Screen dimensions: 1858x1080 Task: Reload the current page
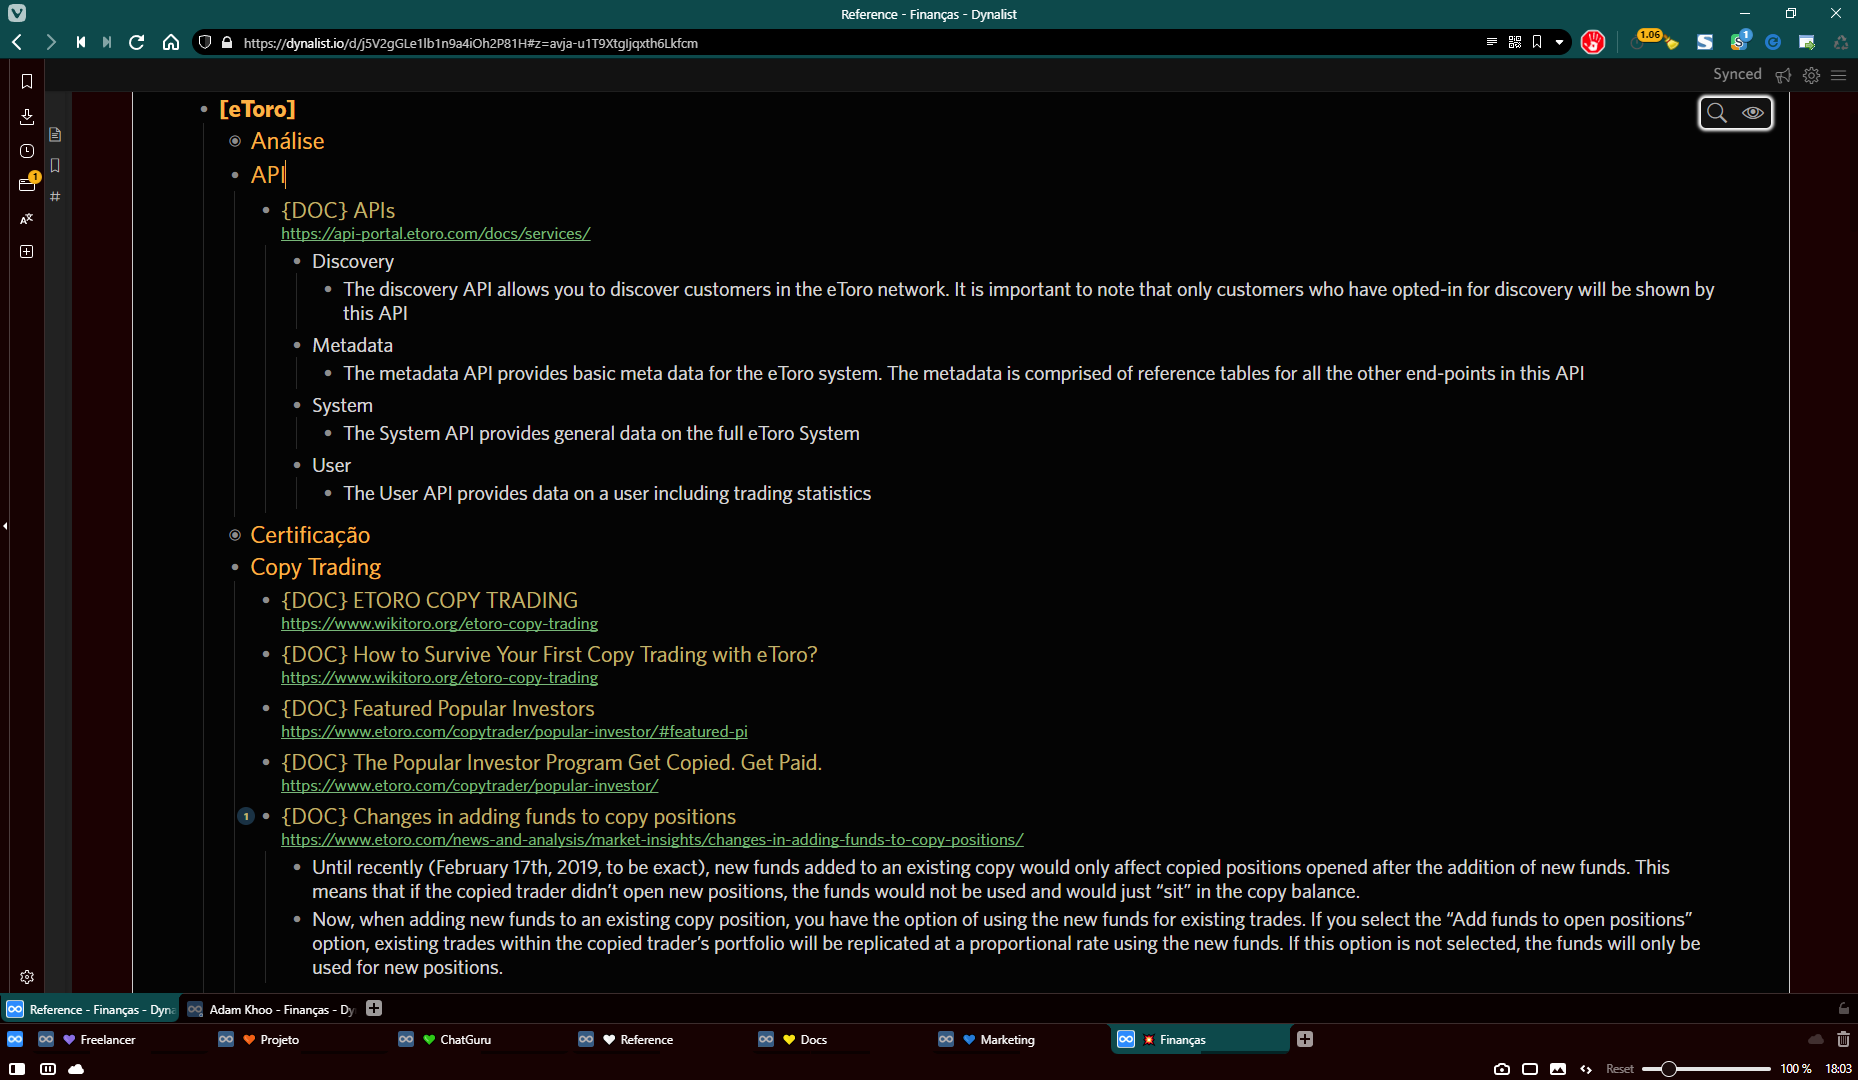[137, 42]
